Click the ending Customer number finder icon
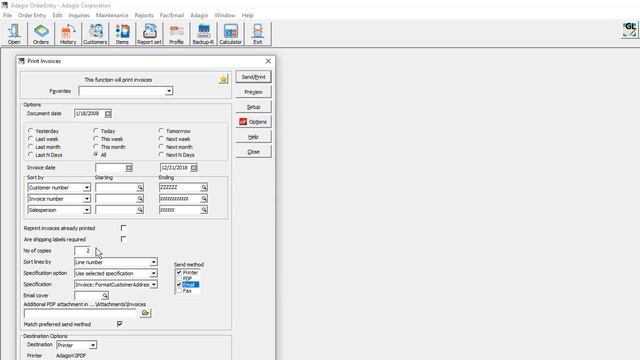 pyautogui.click(x=204, y=188)
